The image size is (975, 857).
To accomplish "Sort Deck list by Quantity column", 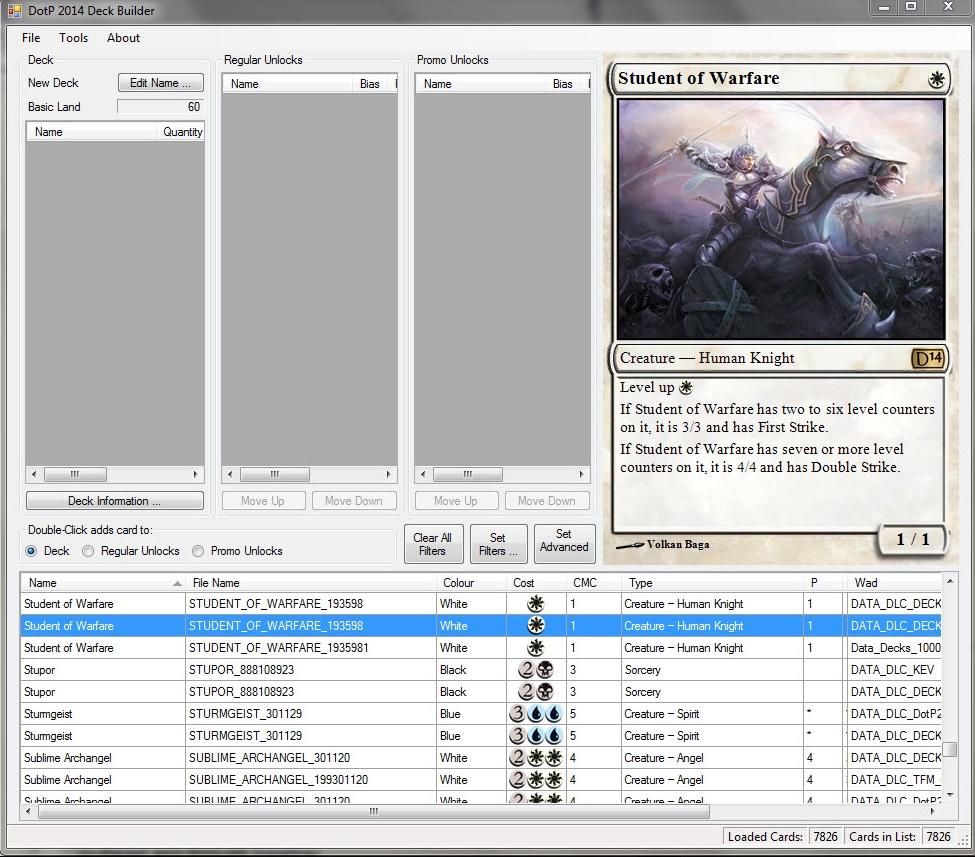I will pyautogui.click(x=180, y=132).
